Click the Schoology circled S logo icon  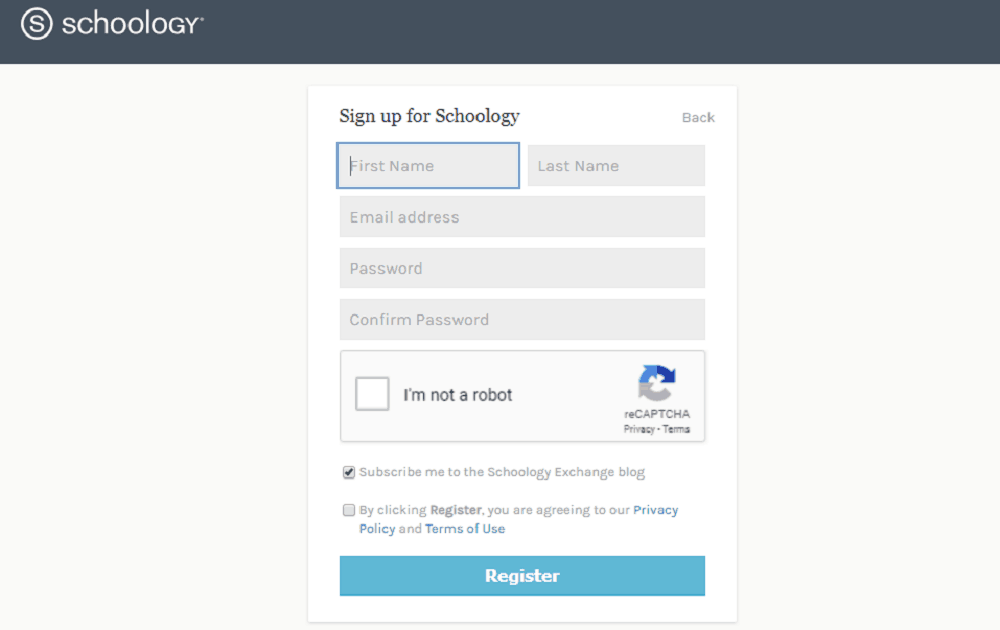pyautogui.click(x=36, y=24)
